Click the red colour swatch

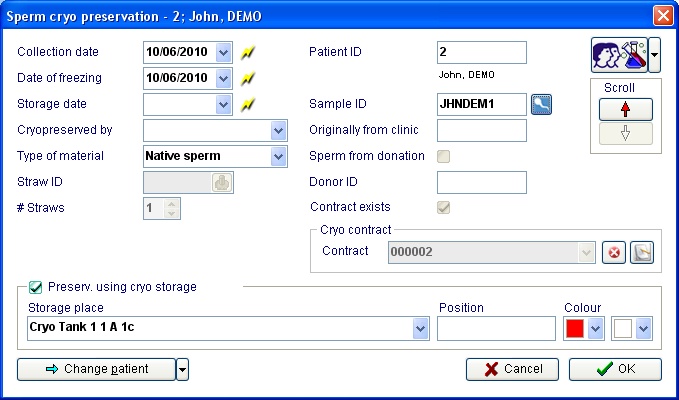click(575, 329)
